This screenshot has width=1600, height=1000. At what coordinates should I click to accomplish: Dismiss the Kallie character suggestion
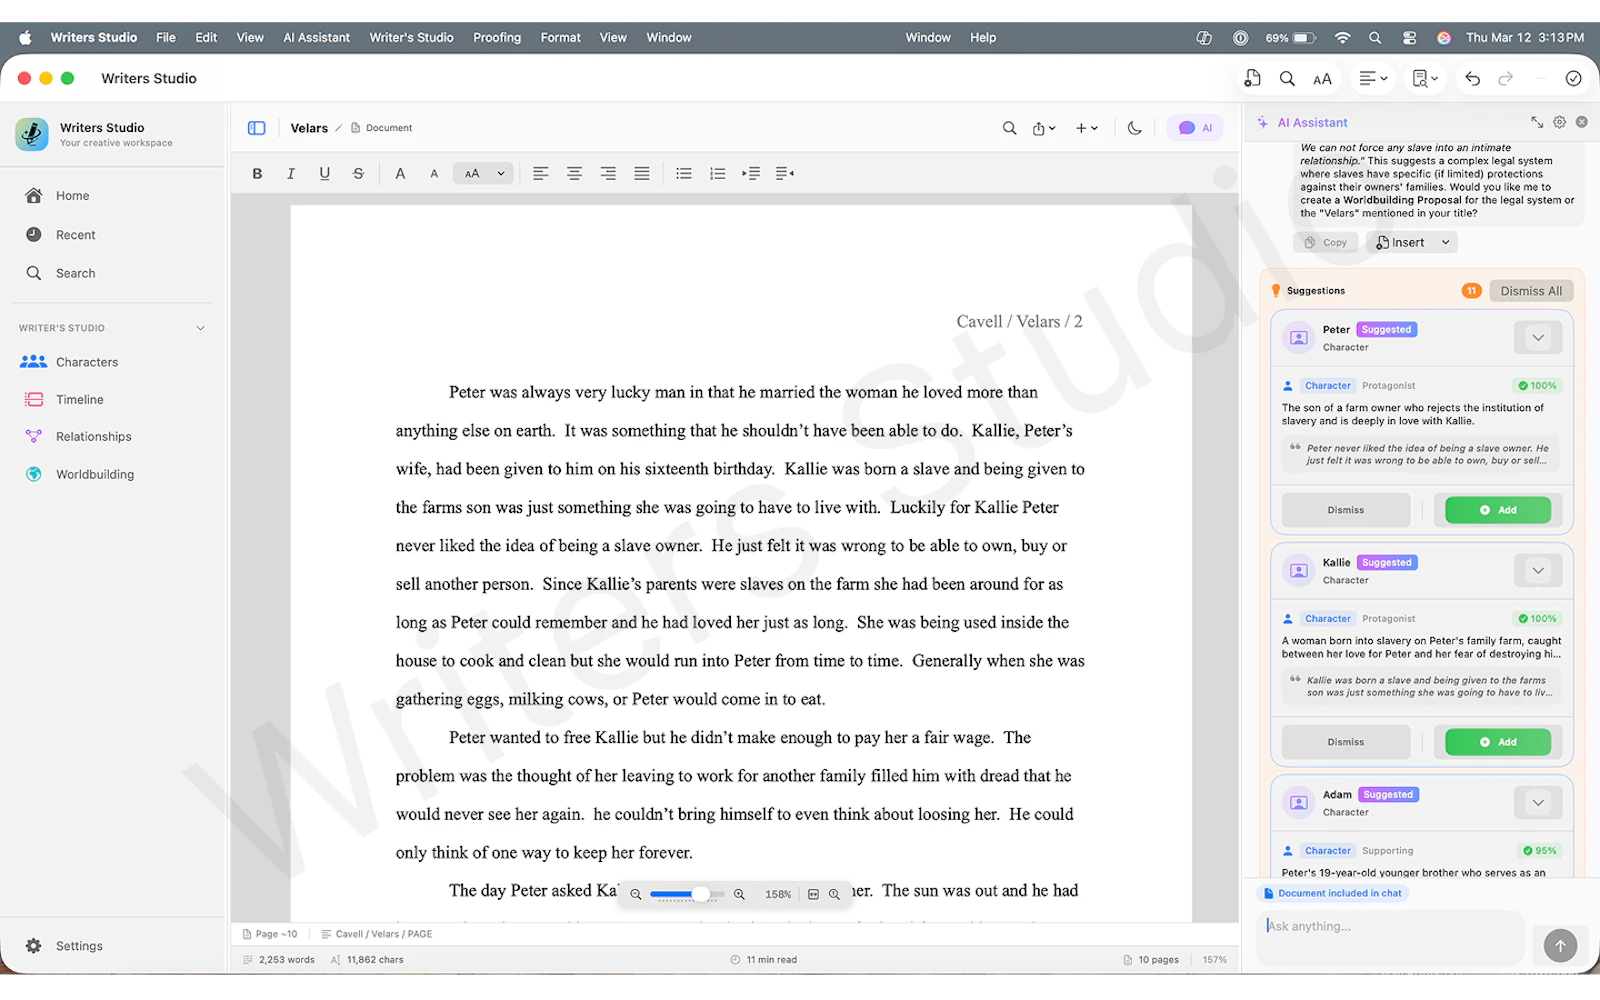[x=1346, y=742]
